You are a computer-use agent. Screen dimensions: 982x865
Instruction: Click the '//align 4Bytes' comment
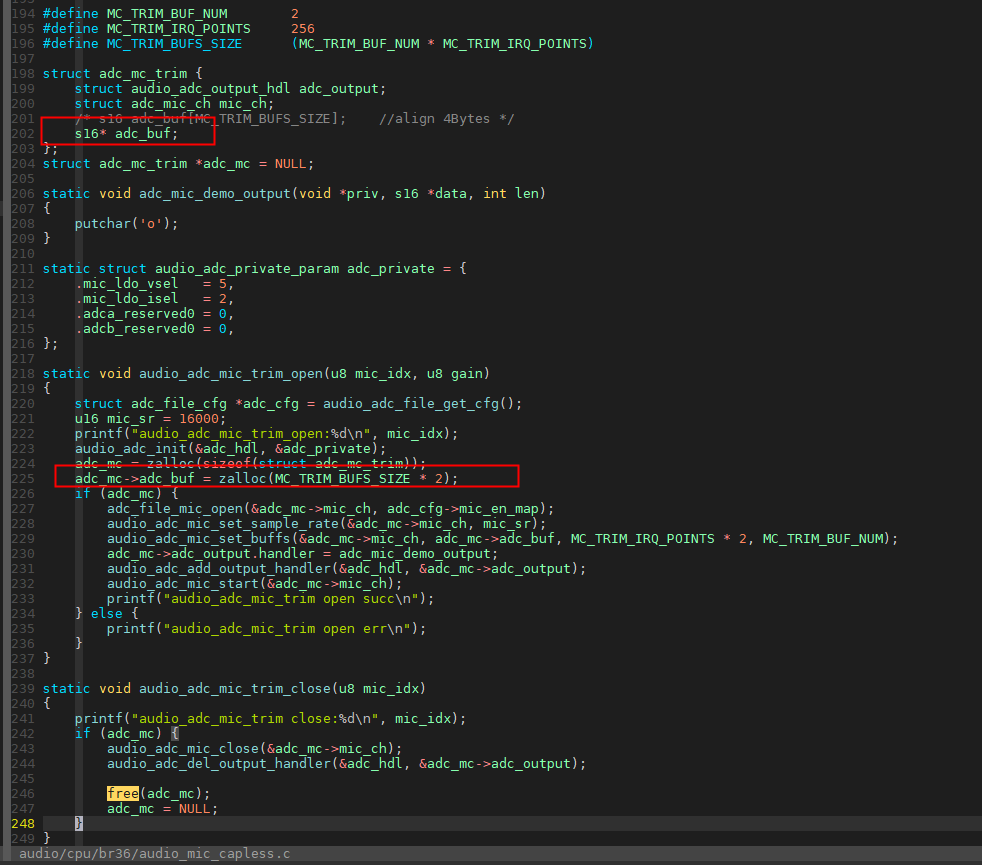coord(435,119)
